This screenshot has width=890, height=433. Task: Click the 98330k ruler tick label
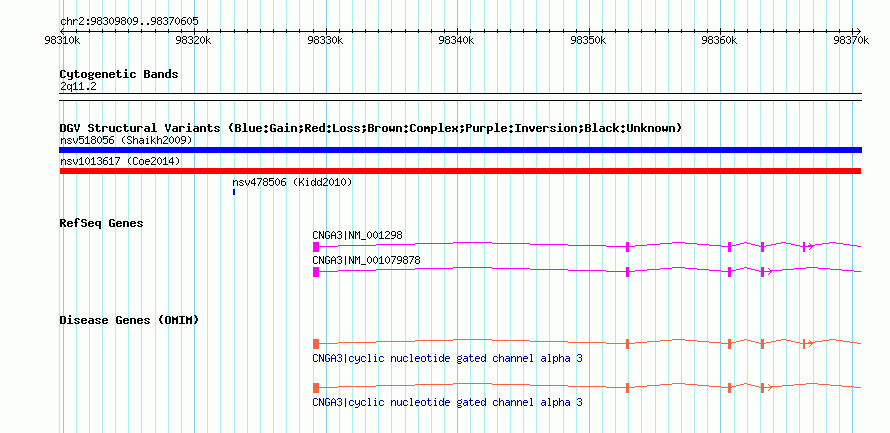click(x=325, y=40)
